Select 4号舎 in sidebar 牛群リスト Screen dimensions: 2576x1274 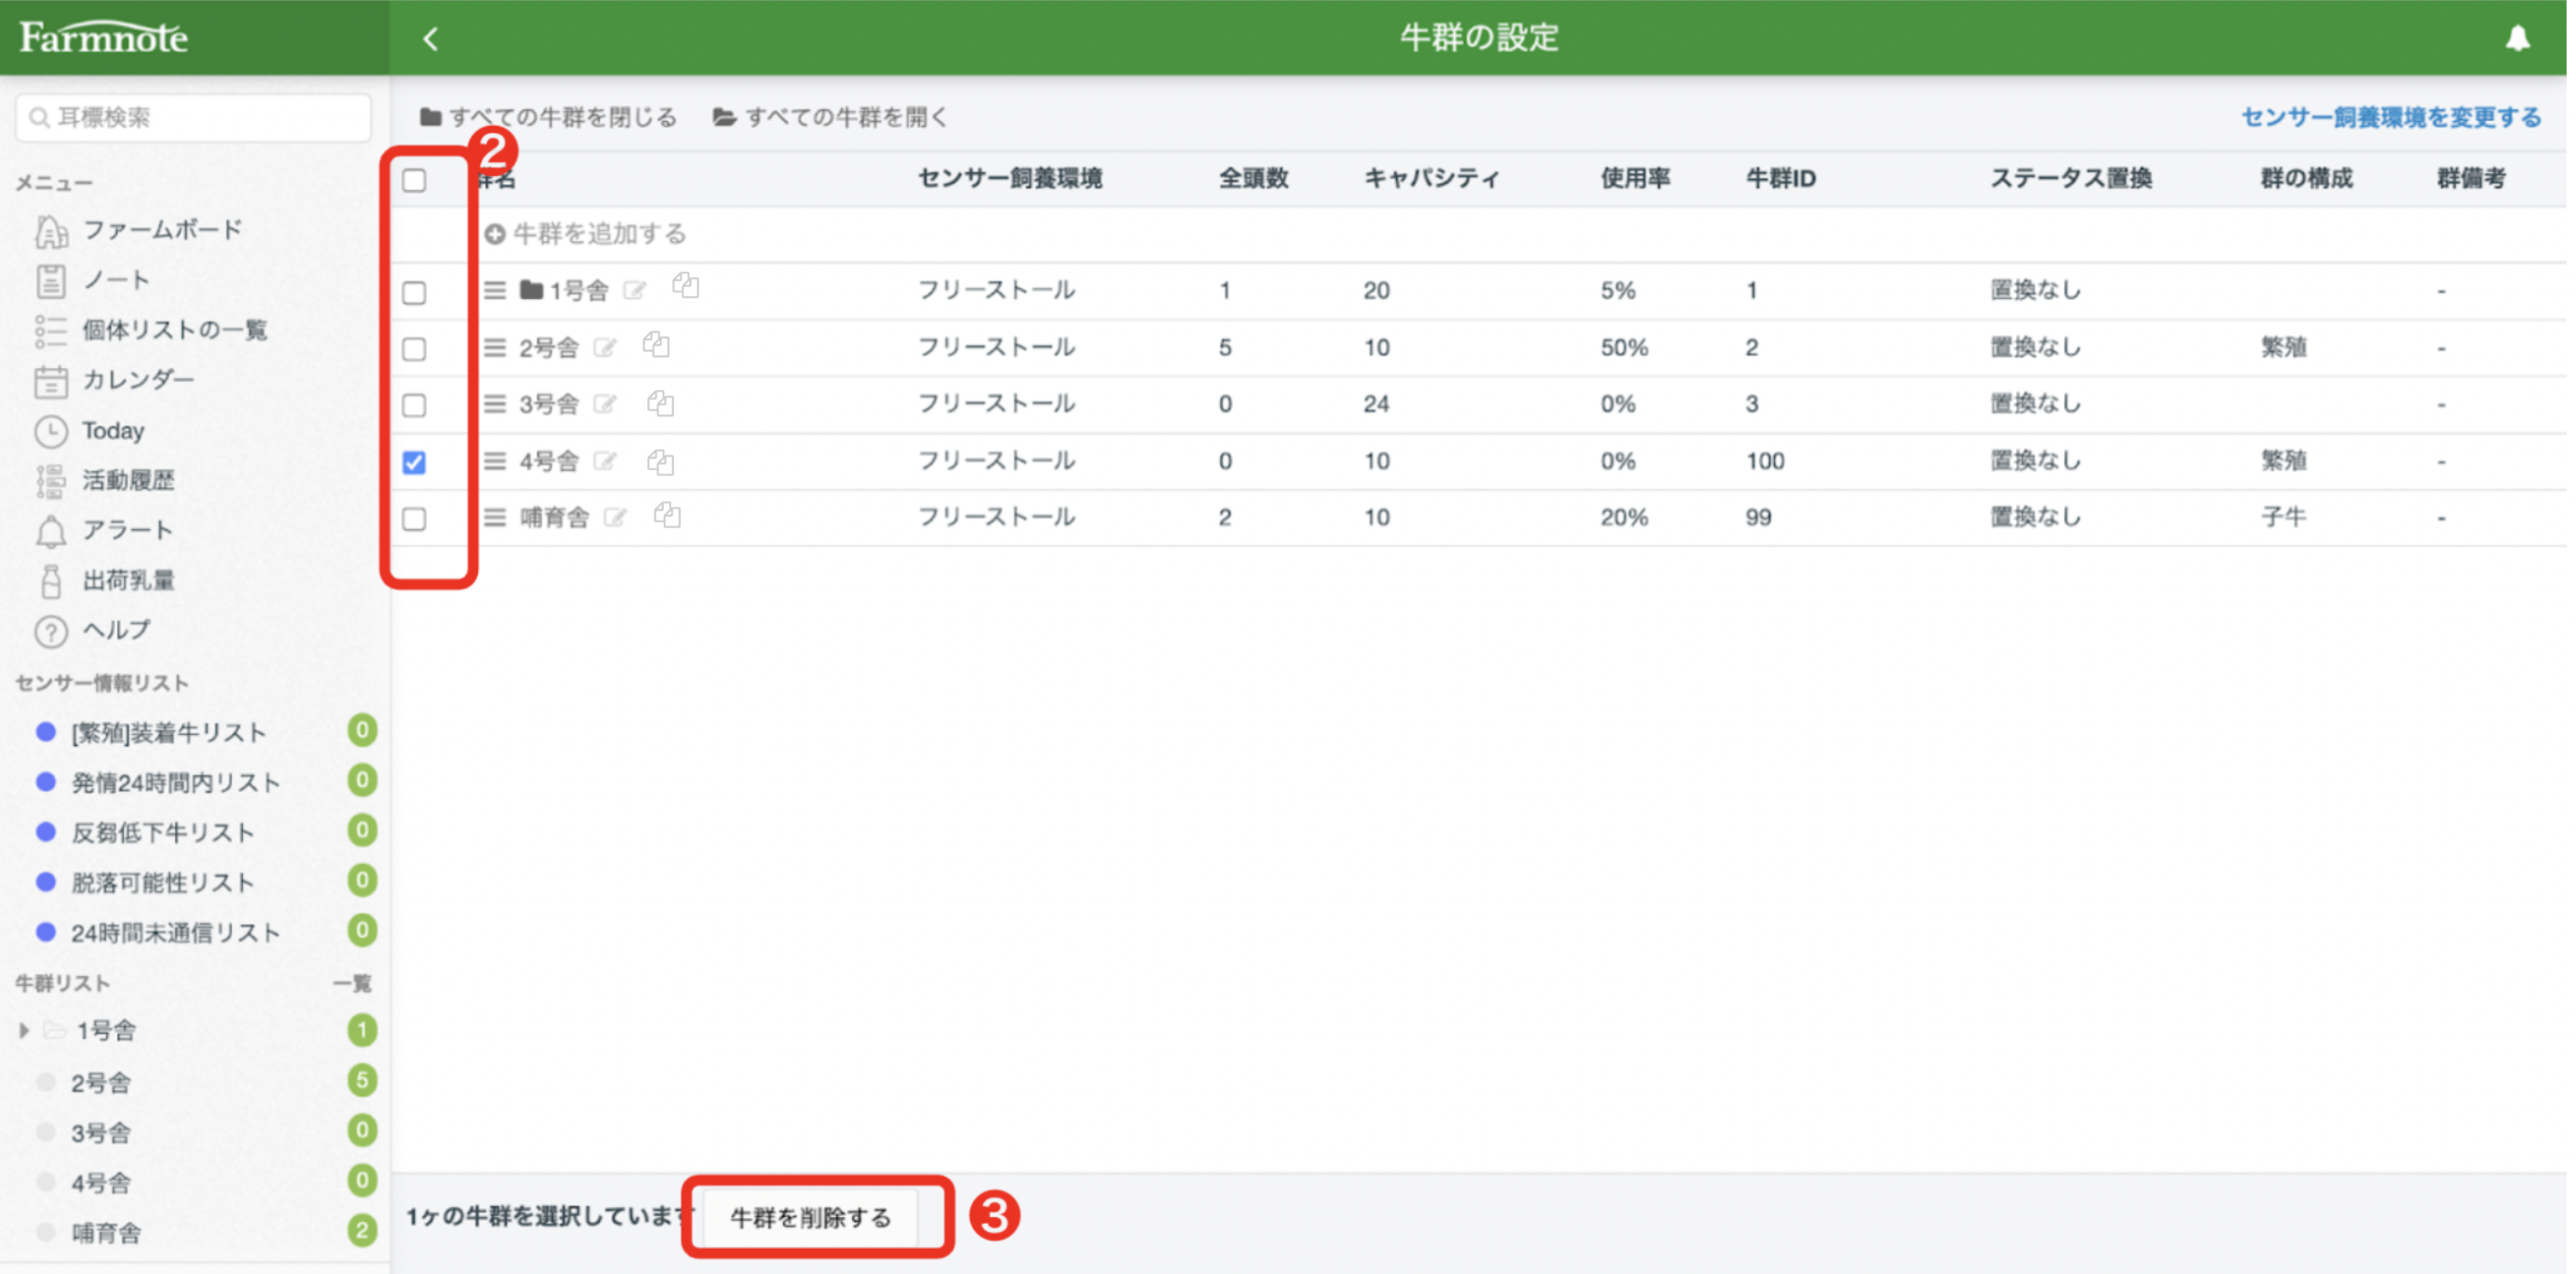click(x=100, y=1184)
